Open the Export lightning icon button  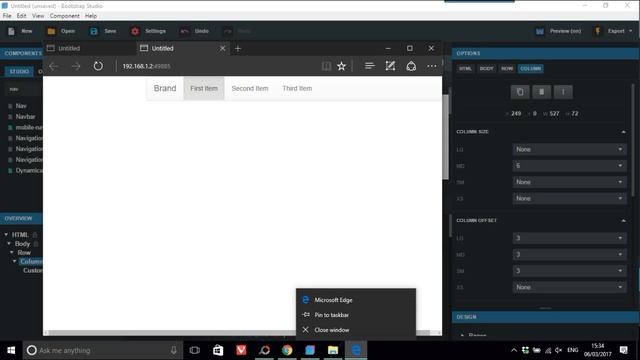(598, 31)
